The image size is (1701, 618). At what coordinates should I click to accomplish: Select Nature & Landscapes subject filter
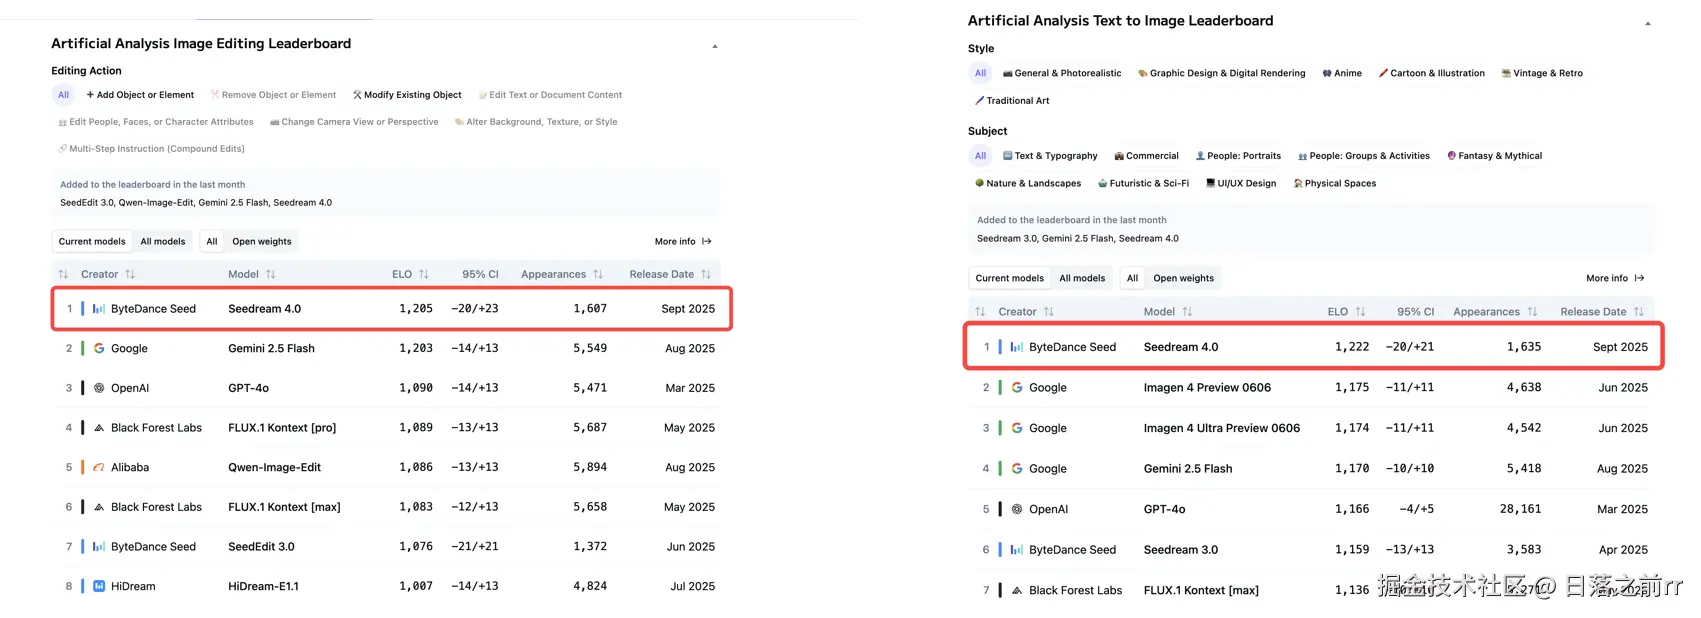(x=1027, y=183)
